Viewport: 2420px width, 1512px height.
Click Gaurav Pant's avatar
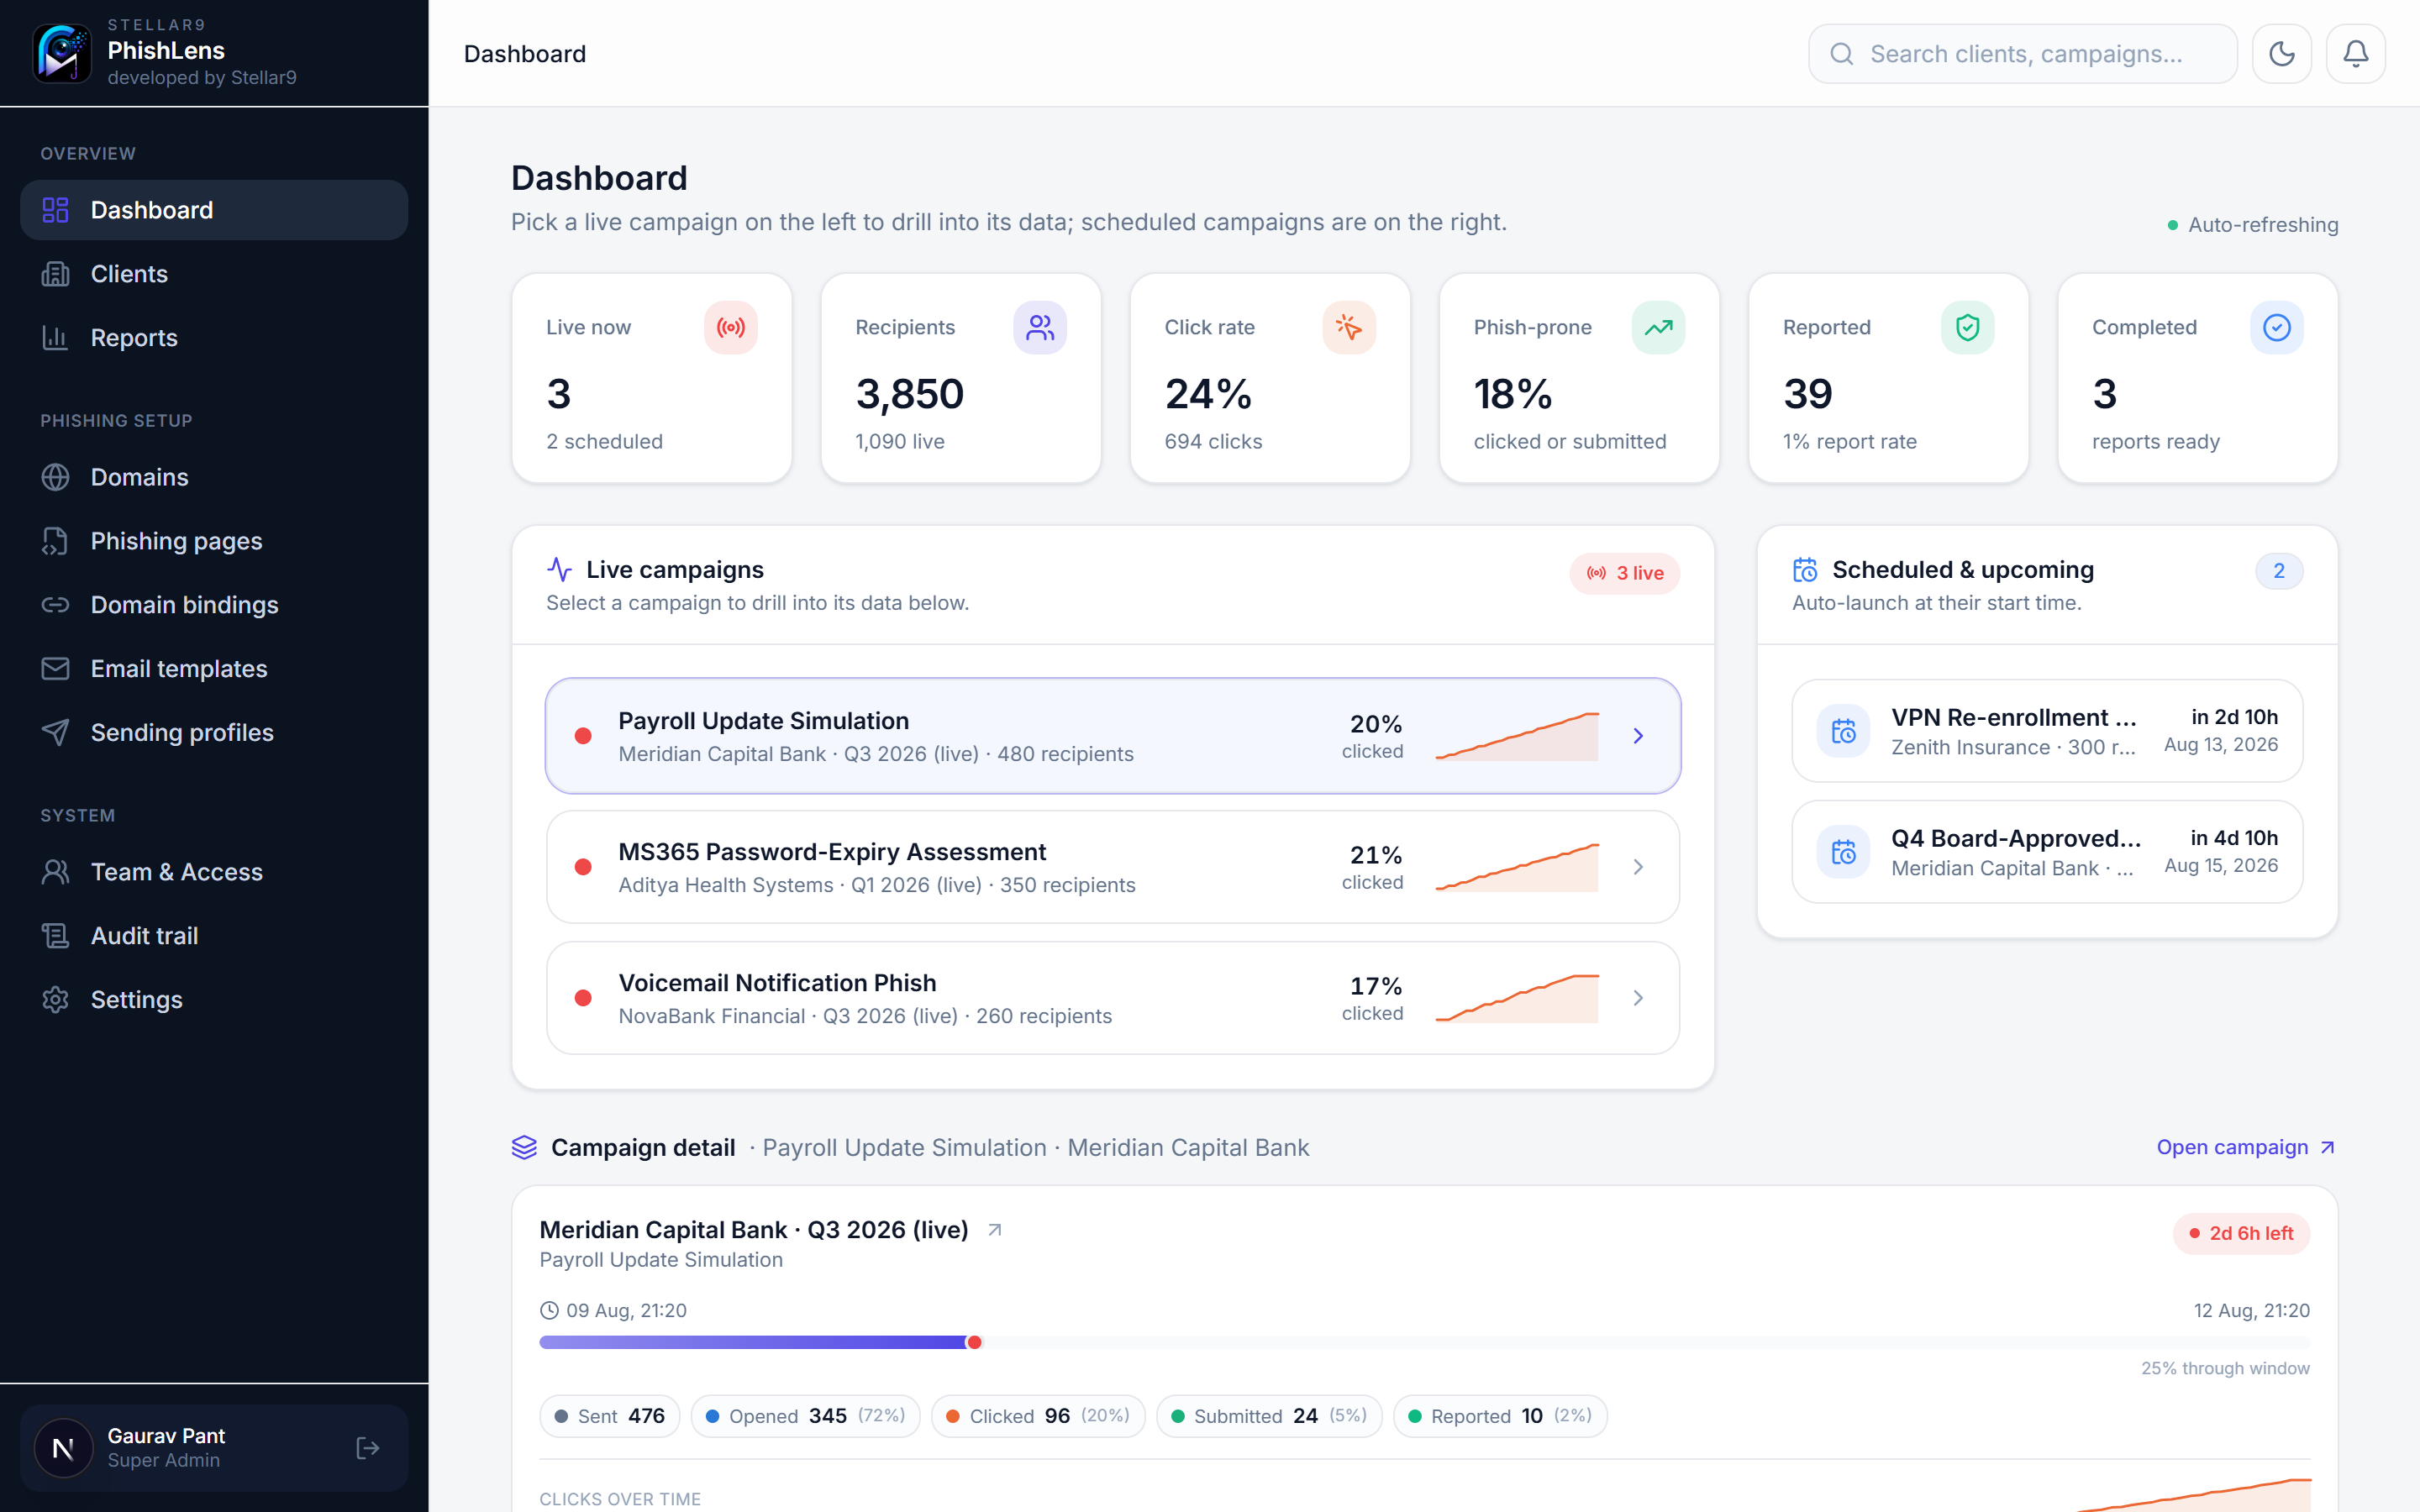pos(63,1448)
